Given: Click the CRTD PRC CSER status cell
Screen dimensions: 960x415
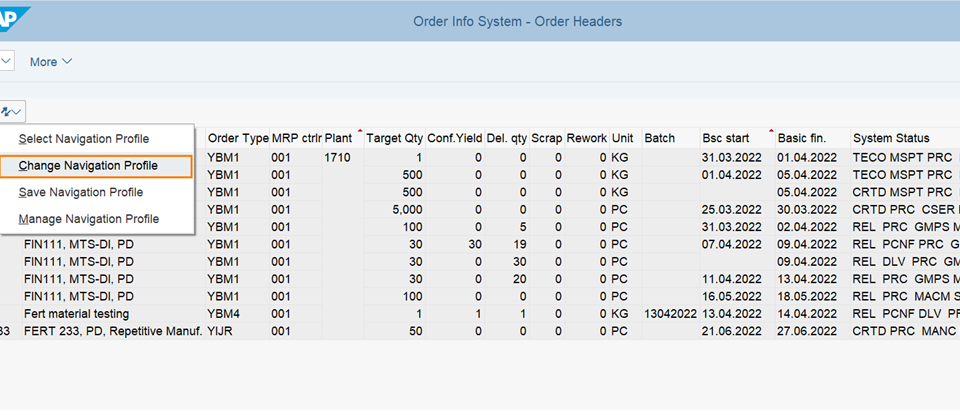Looking at the screenshot, I should [906, 209].
